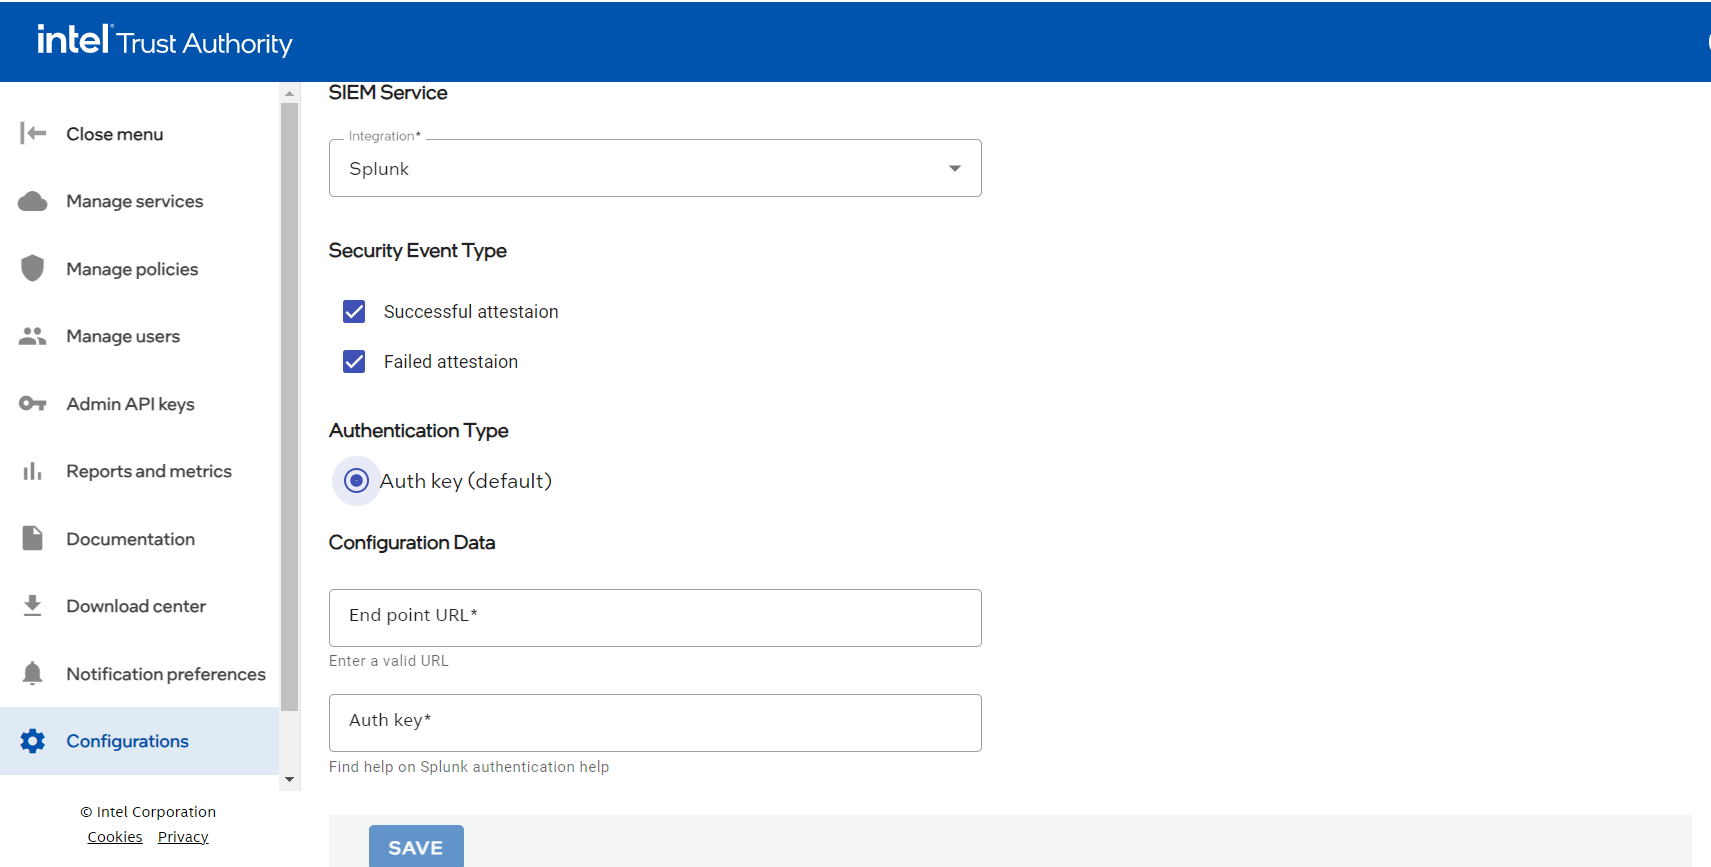Click the document icon beside Documentation
The width and height of the screenshot is (1711, 867).
33,538
